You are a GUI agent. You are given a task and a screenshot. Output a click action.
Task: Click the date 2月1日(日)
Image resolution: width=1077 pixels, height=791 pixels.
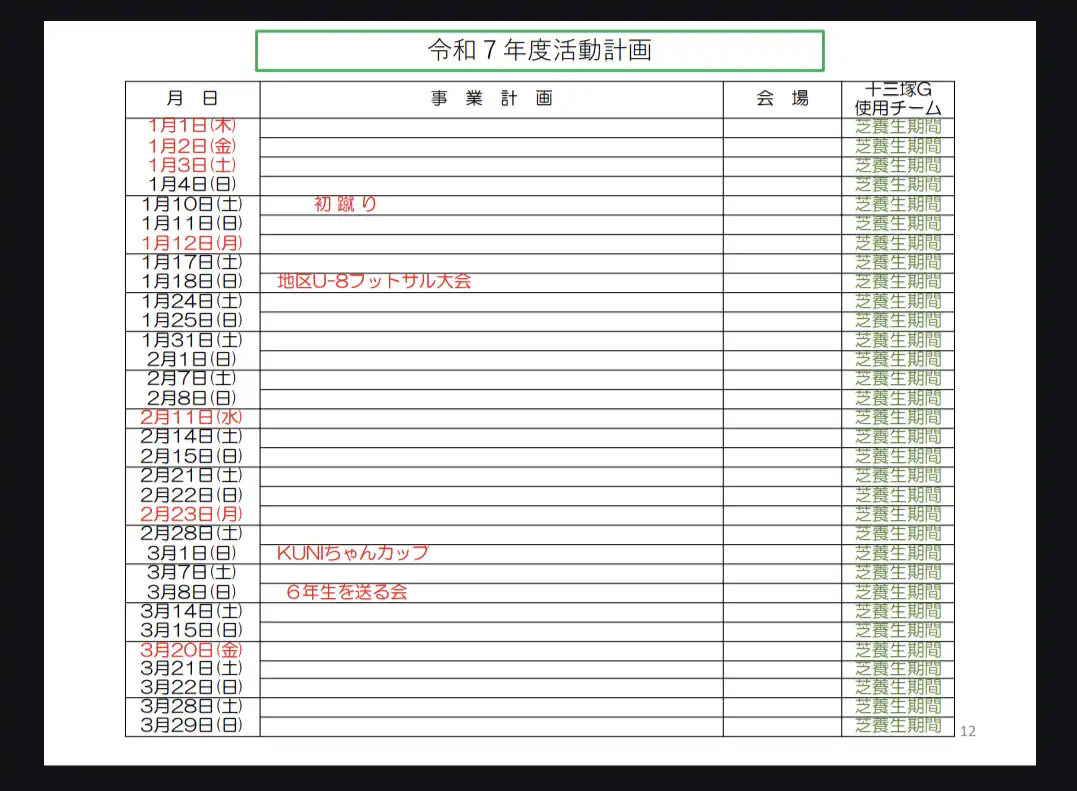(192, 359)
